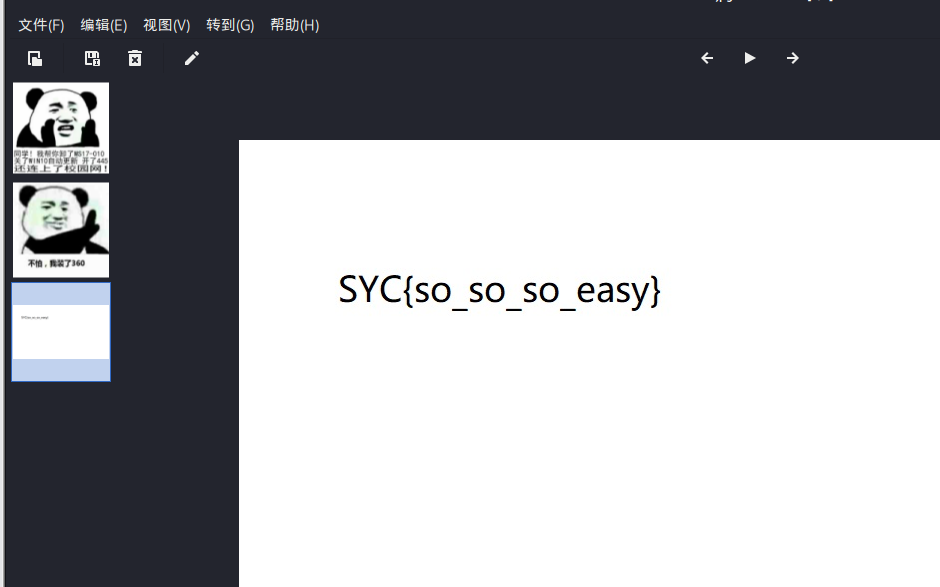The width and height of the screenshot is (940, 587).
Task: Start slideshow with the play button
Action: [750, 58]
